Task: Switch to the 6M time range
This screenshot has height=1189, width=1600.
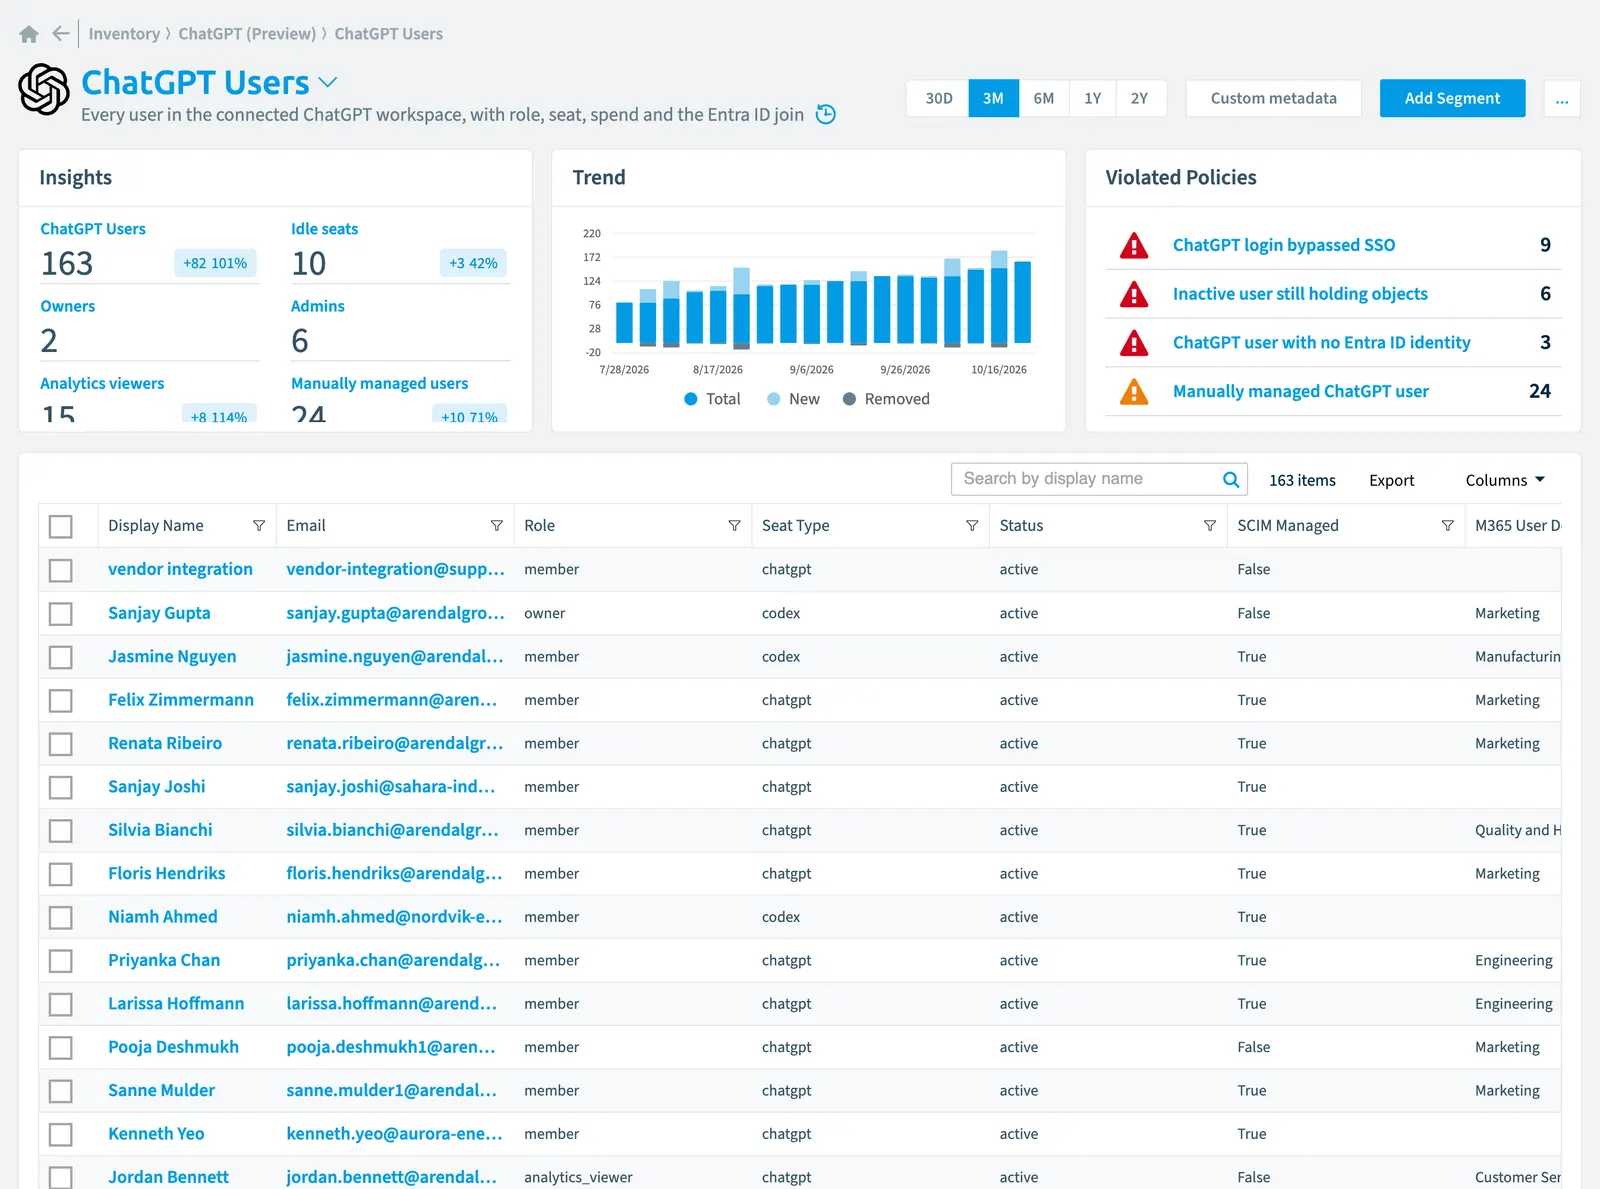Action: coord(1044,98)
